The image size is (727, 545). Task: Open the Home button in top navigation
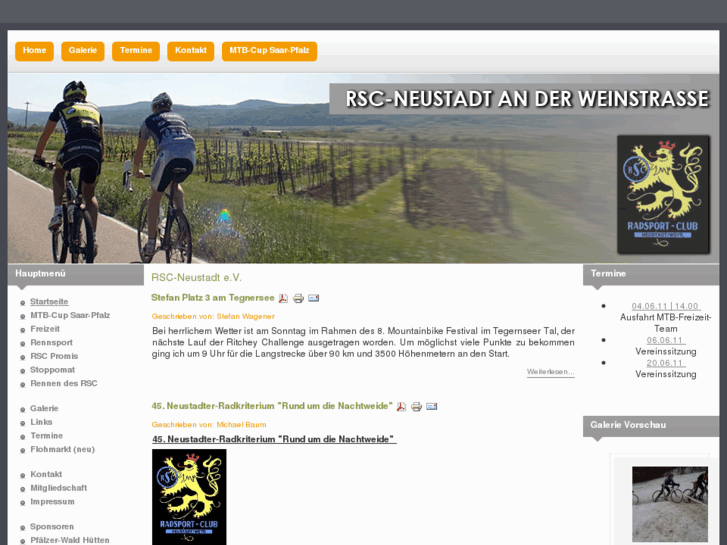click(34, 51)
